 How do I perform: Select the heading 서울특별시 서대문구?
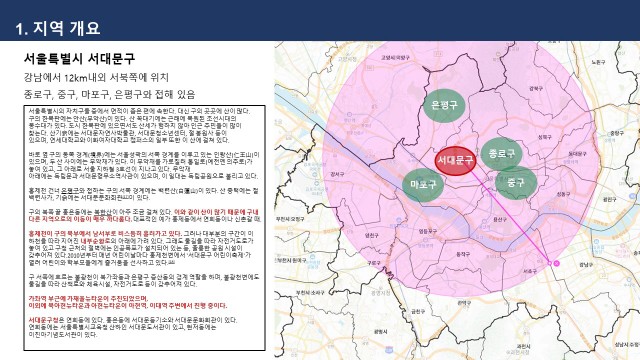click(79, 58)
